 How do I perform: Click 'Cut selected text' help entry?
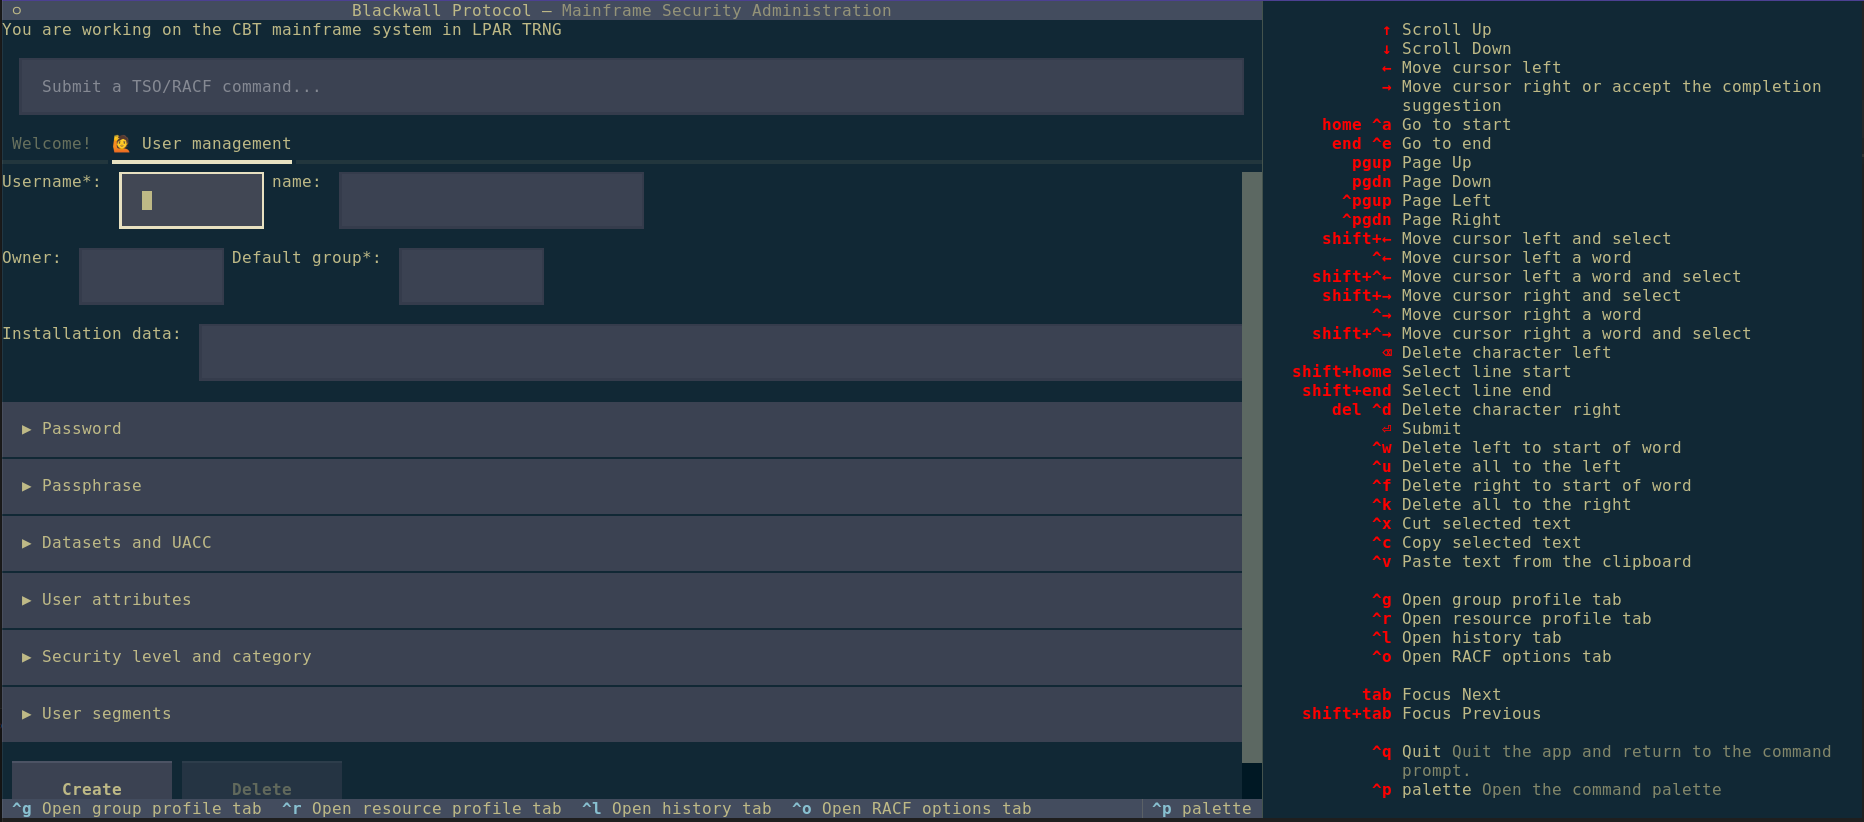tap(1486, 524)
